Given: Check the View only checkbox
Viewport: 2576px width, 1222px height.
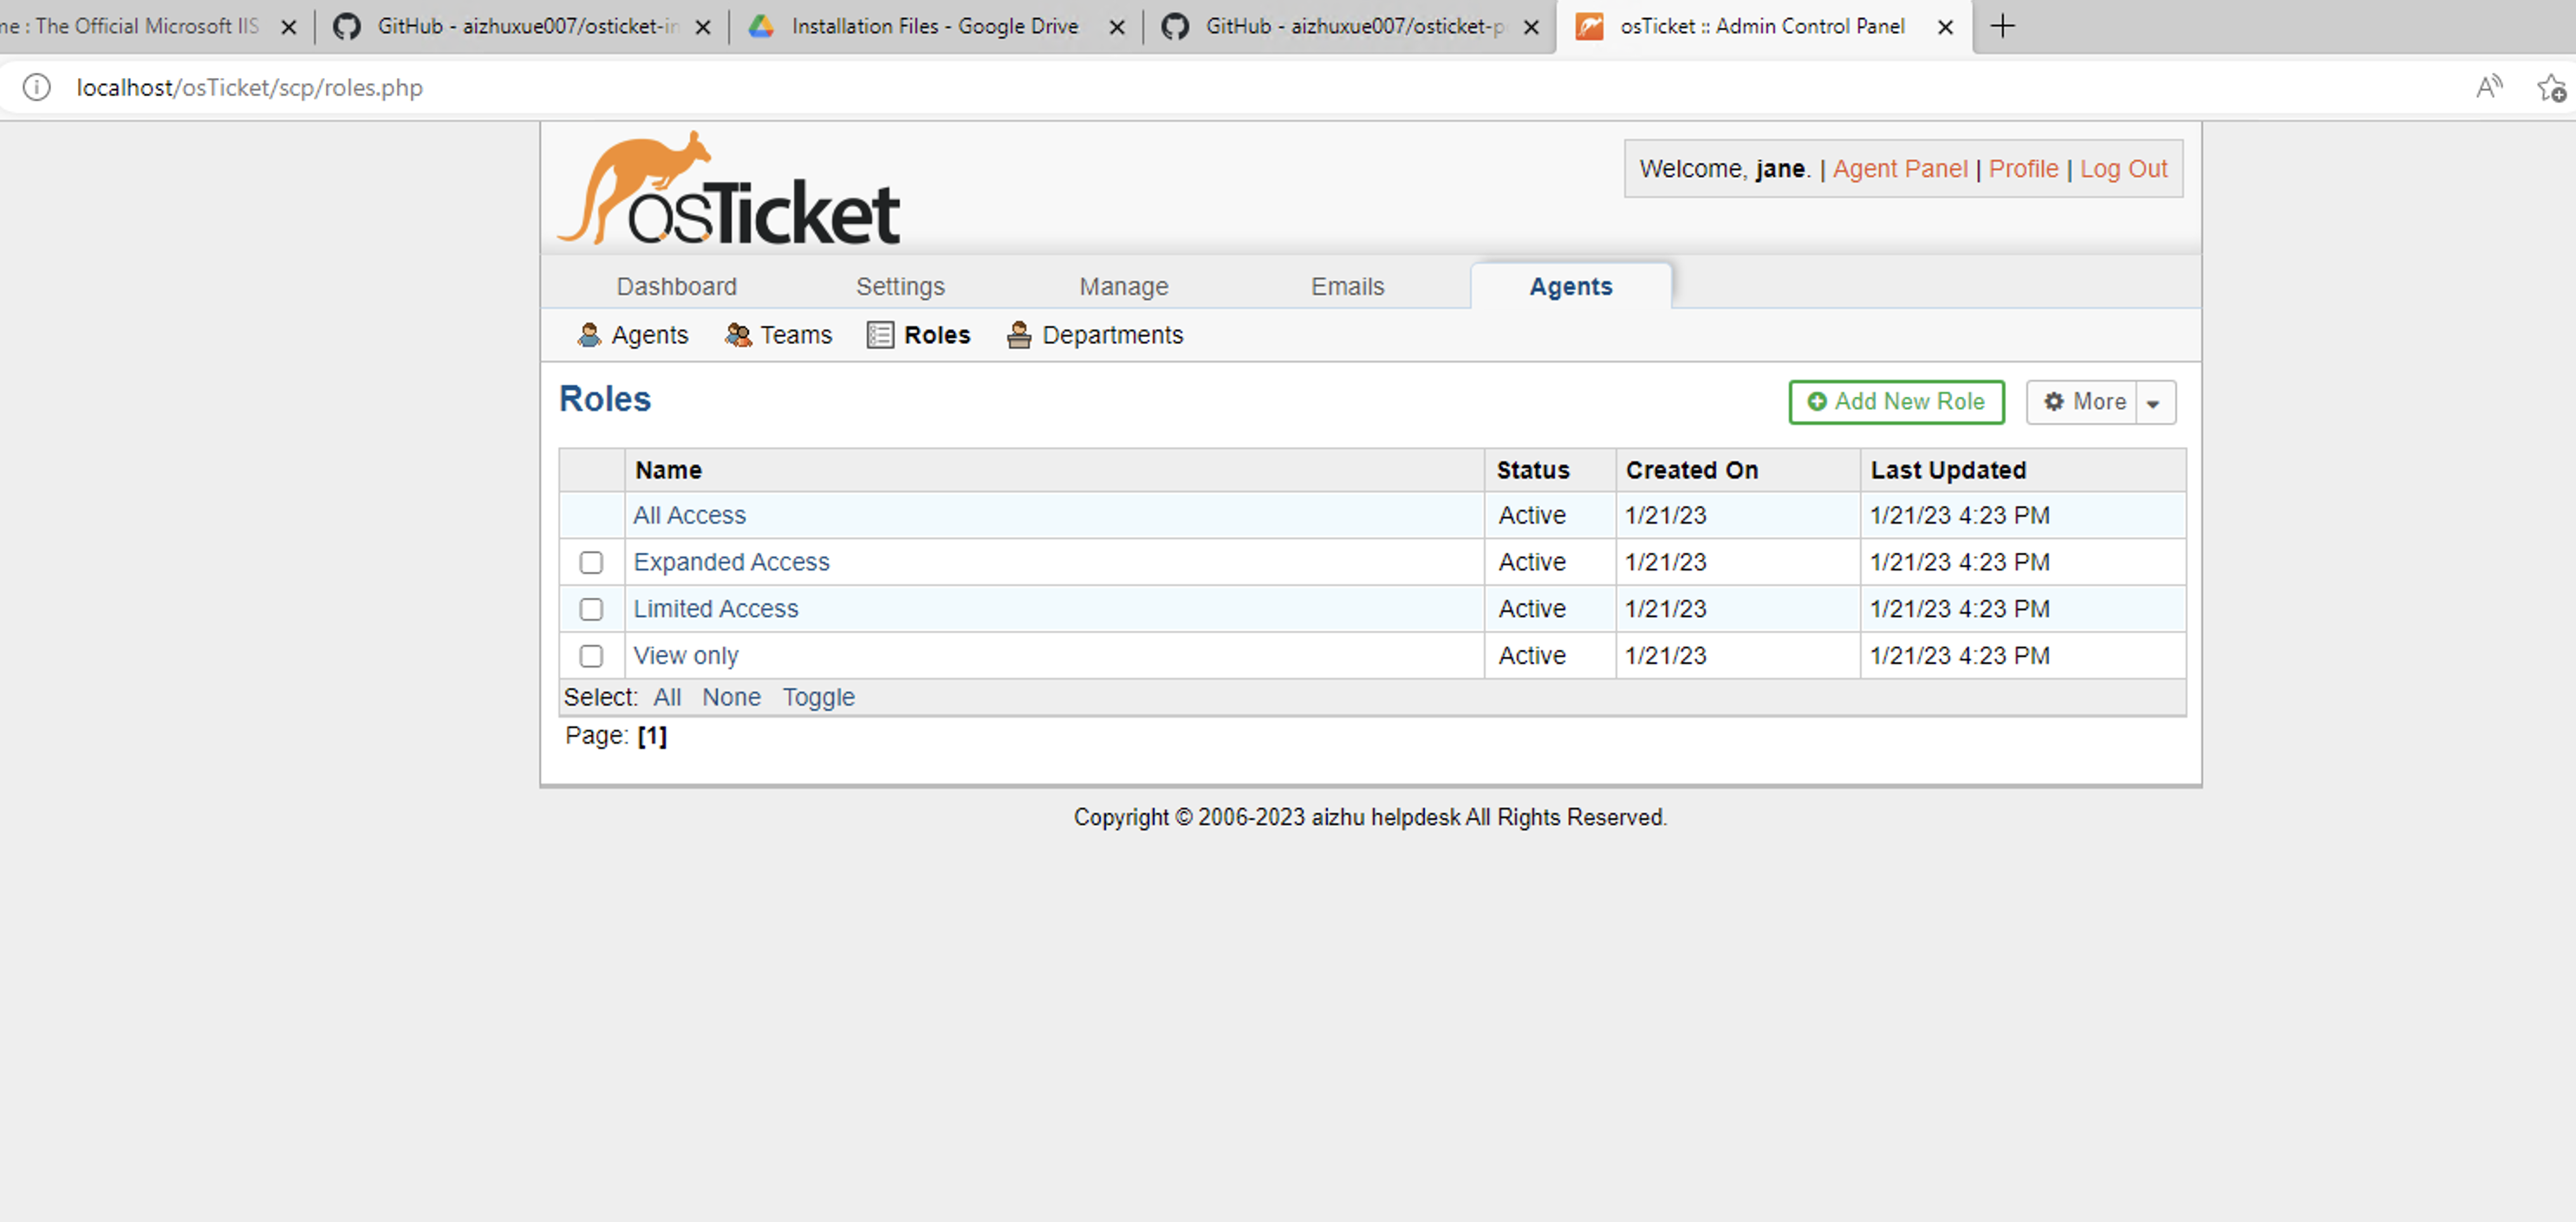Looking at the screenshot, I should point(591,656).
